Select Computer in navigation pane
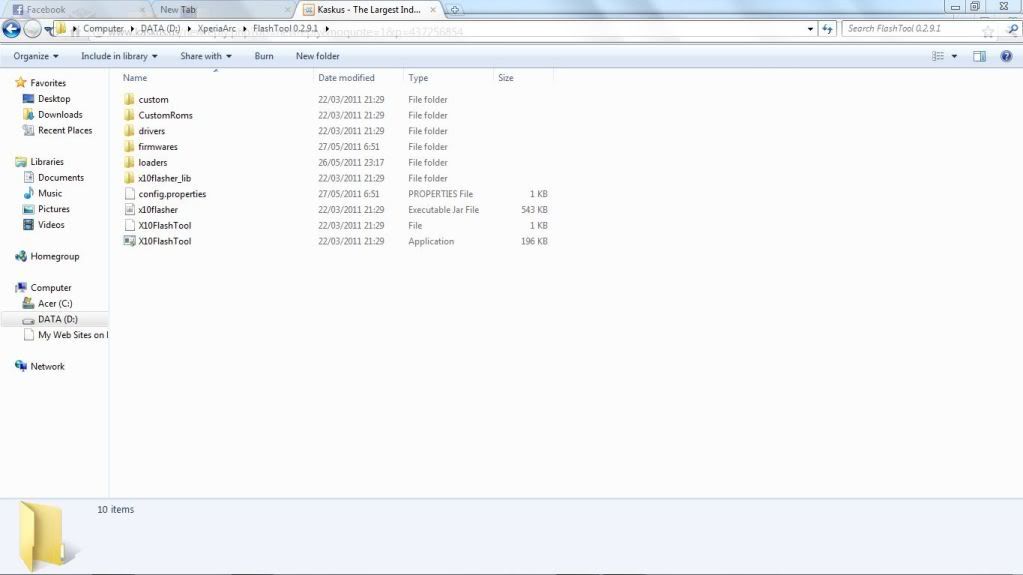 50,288
